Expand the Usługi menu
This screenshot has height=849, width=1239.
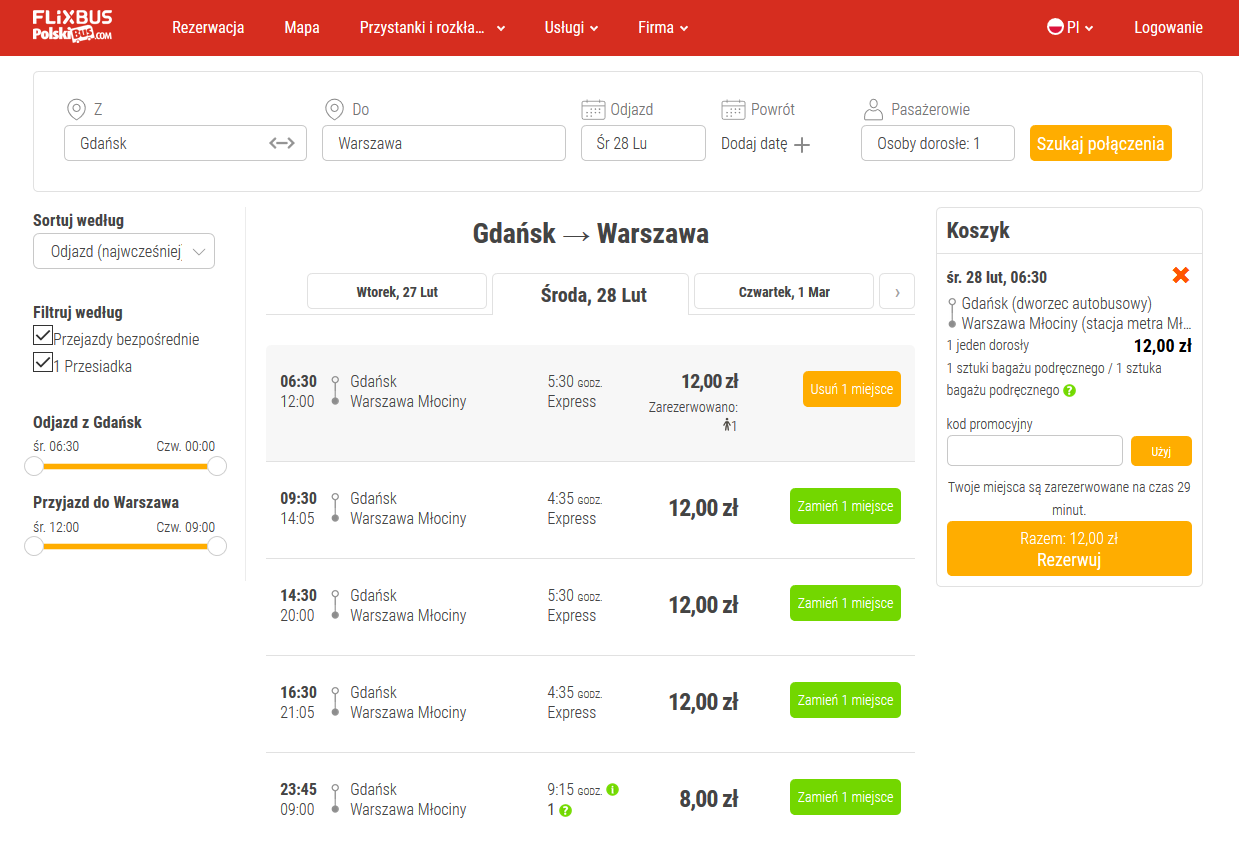571,28
